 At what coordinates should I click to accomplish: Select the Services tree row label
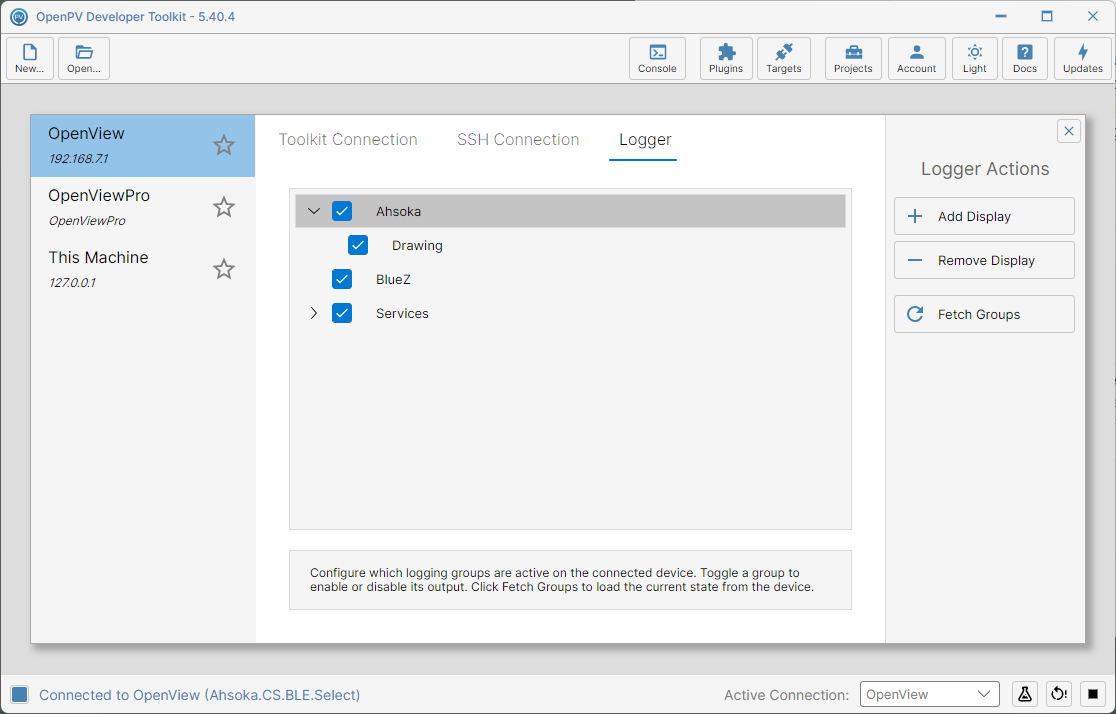click(402, 314)
